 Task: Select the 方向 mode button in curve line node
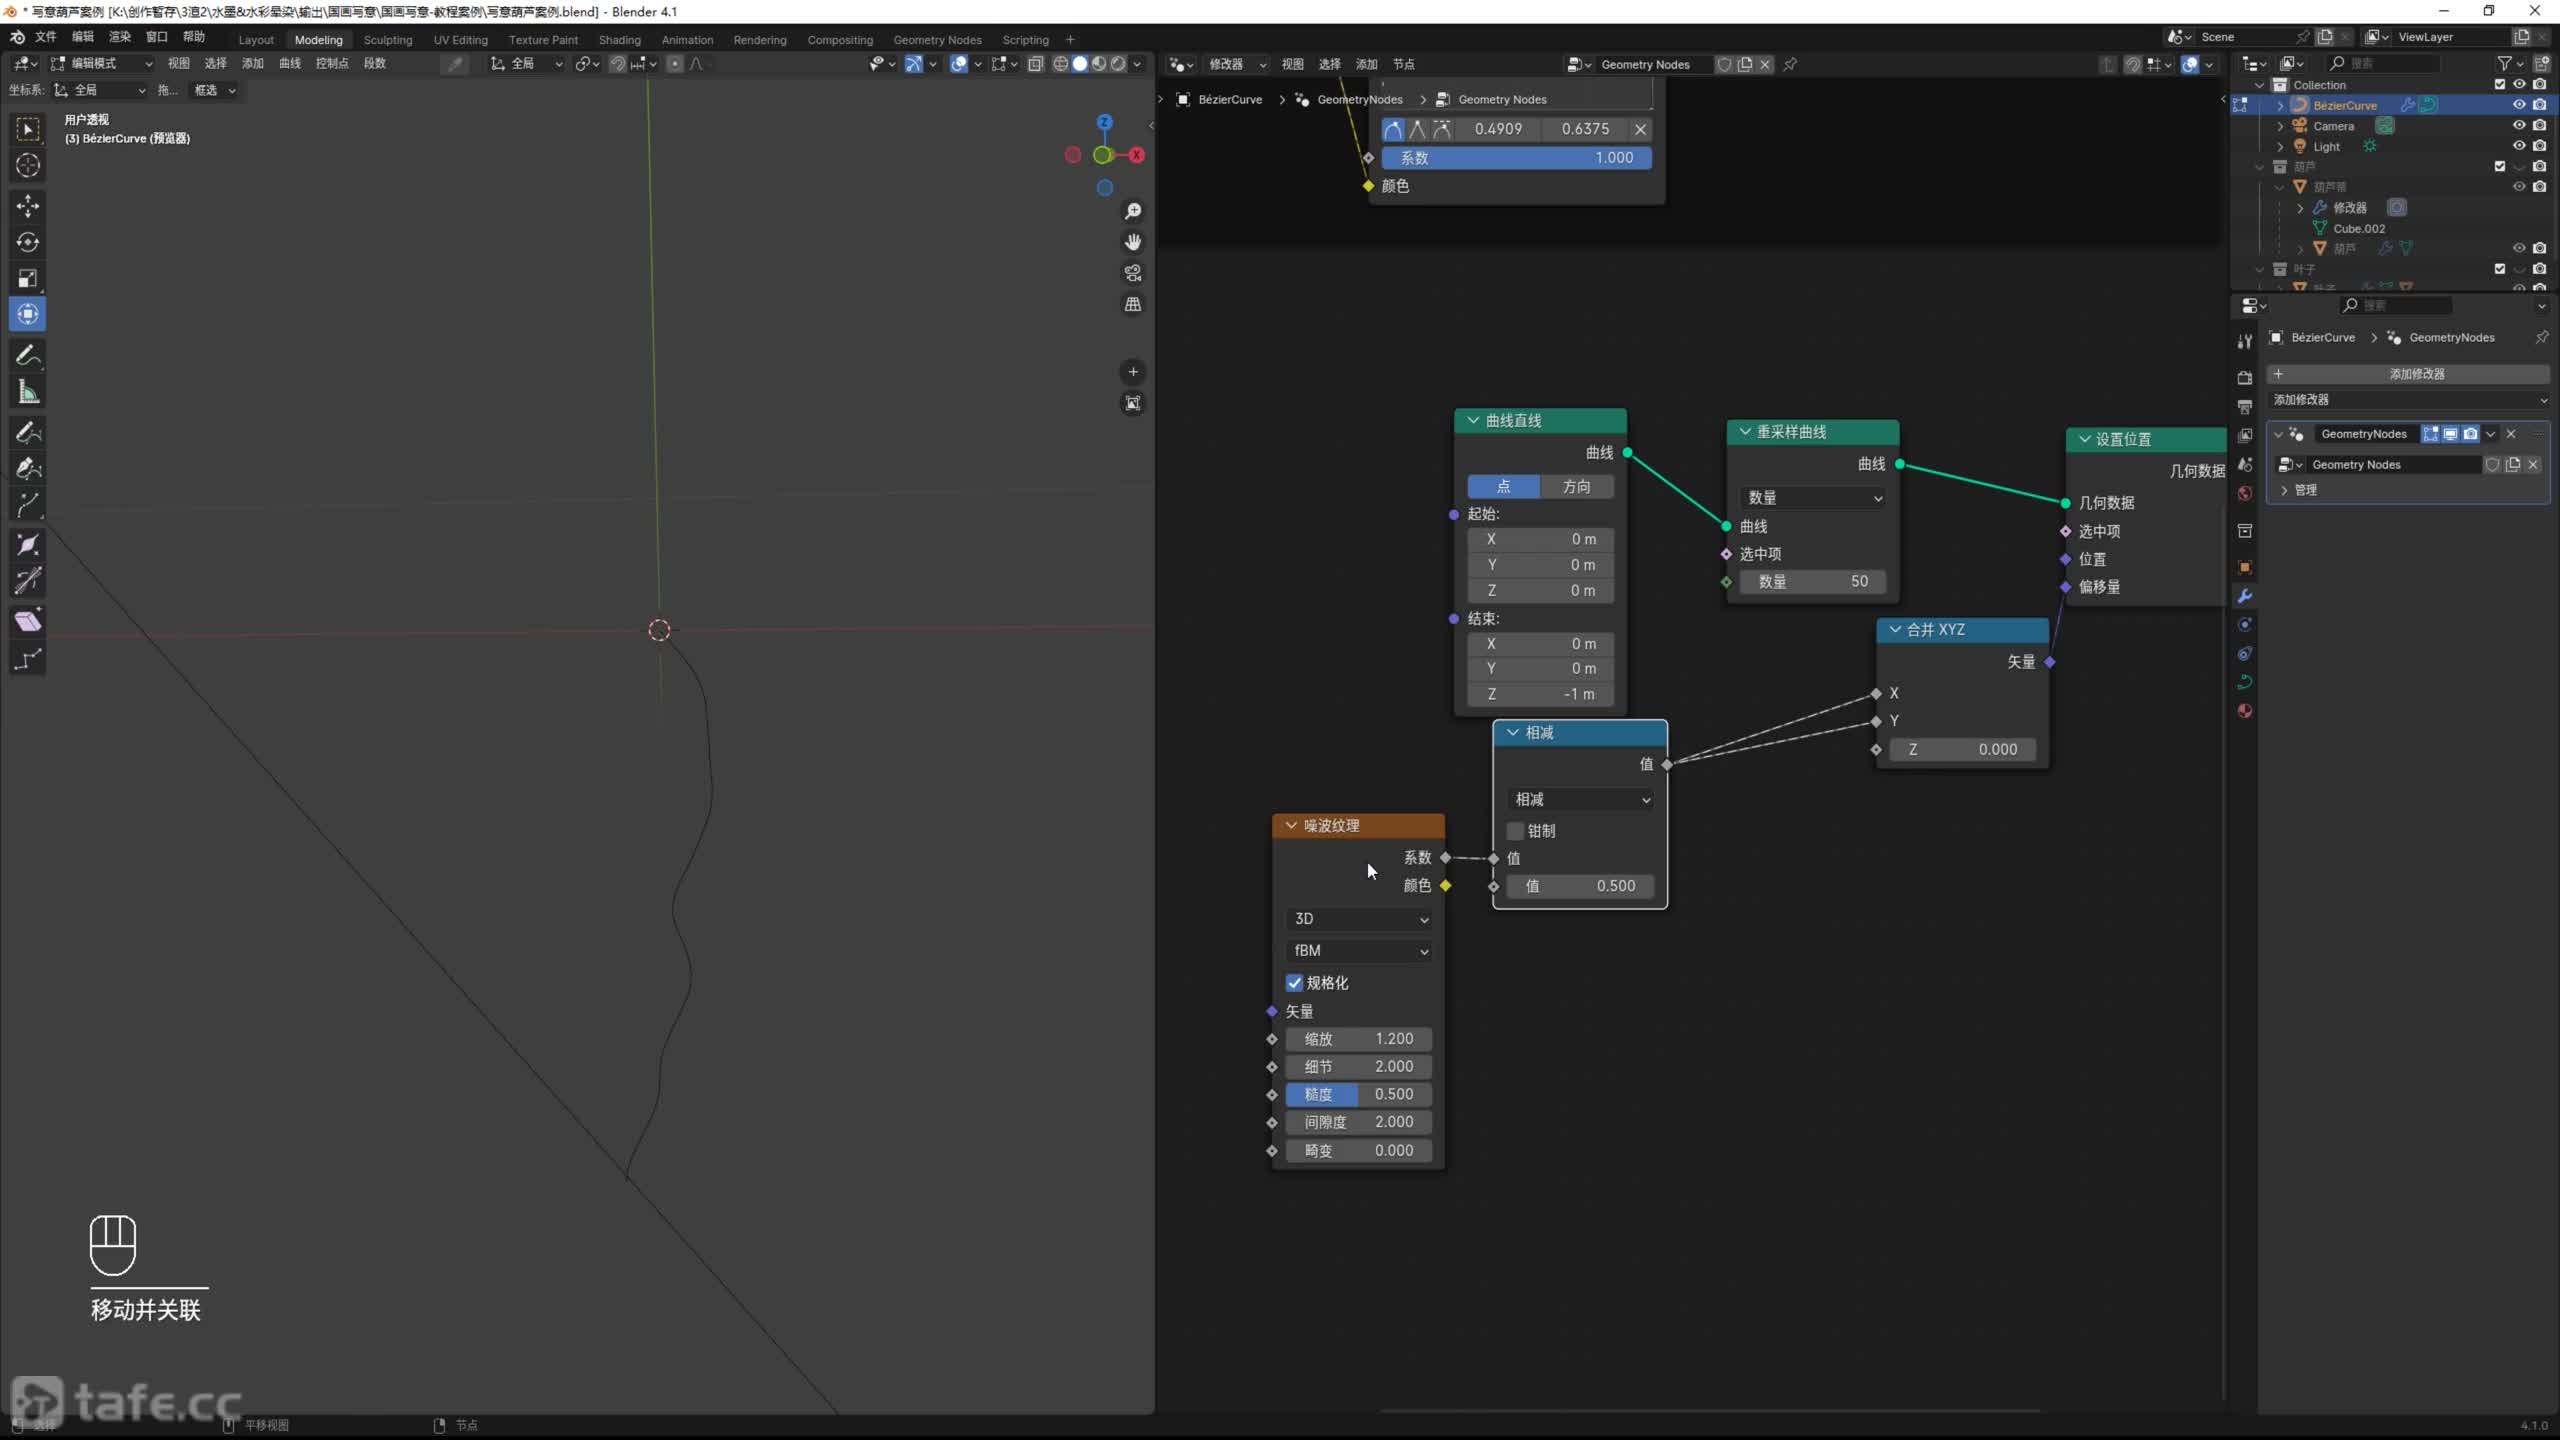[1576, 487]
